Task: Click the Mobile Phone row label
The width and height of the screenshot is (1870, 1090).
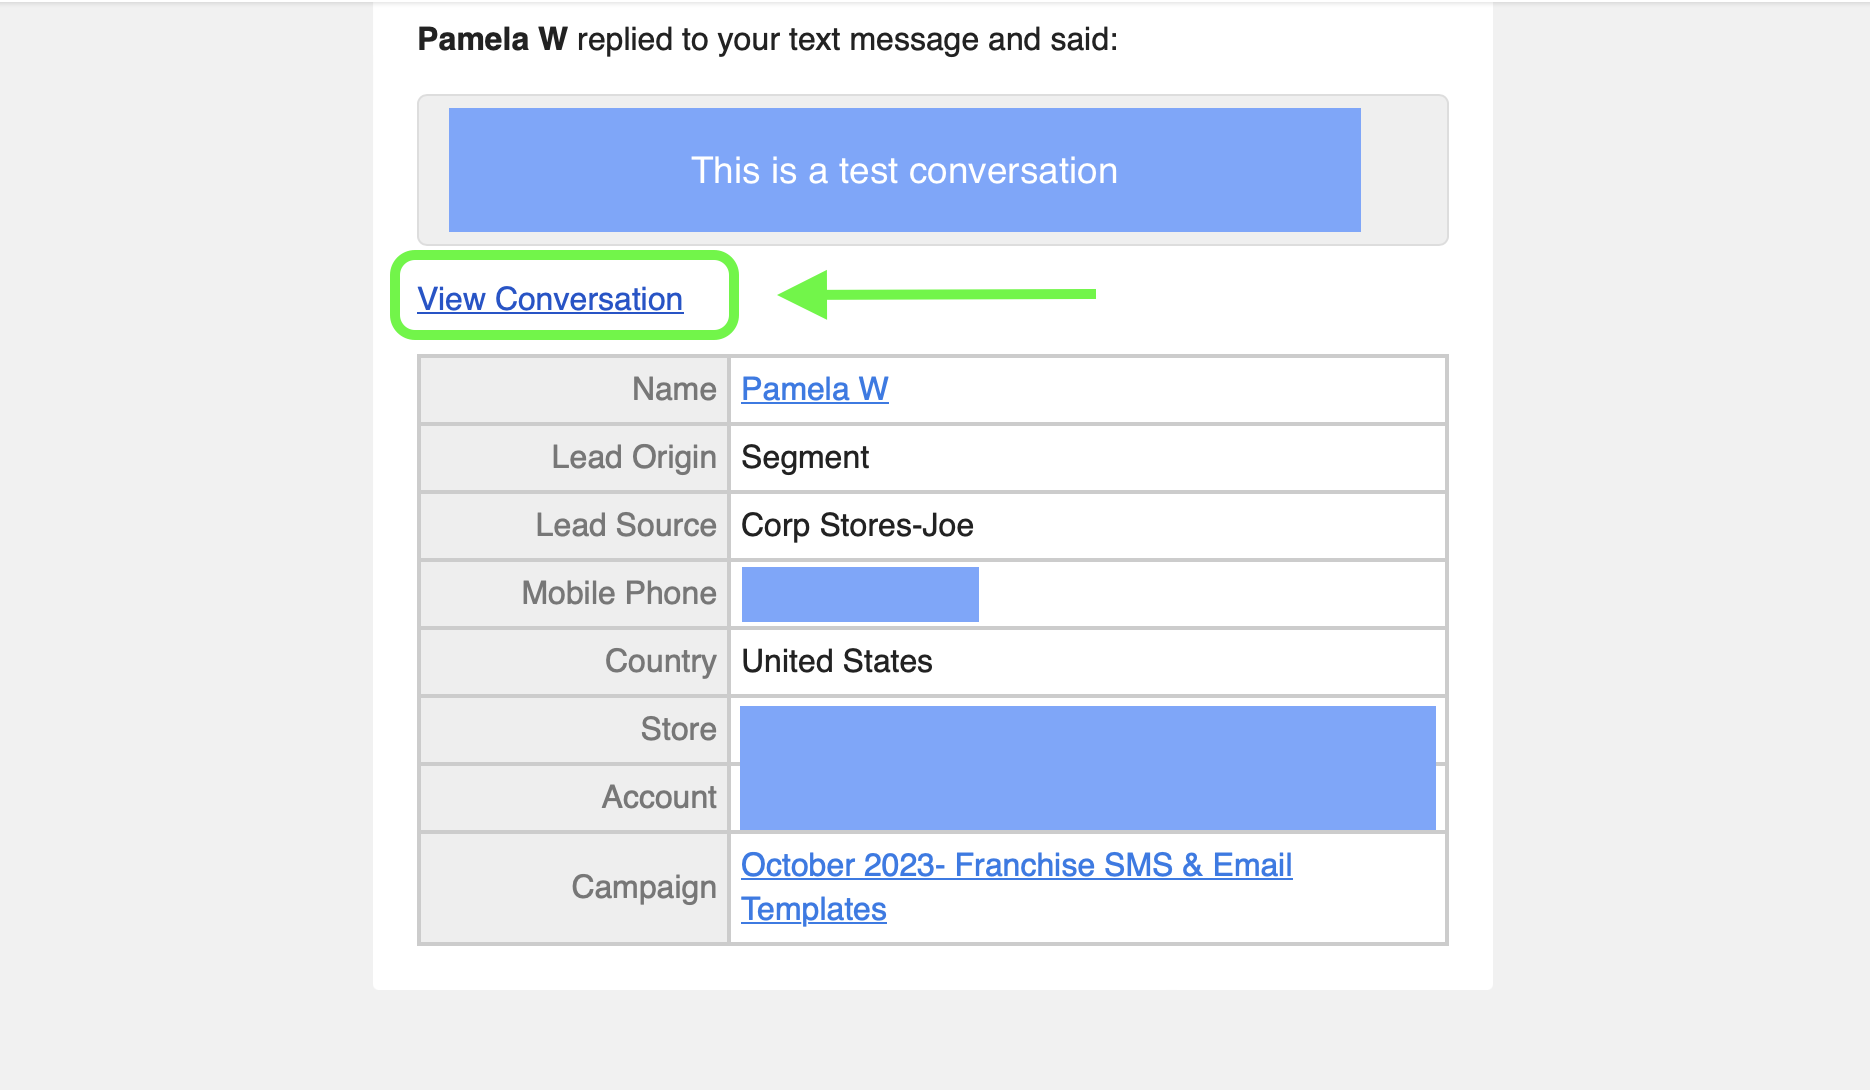Action: [619, 593]
